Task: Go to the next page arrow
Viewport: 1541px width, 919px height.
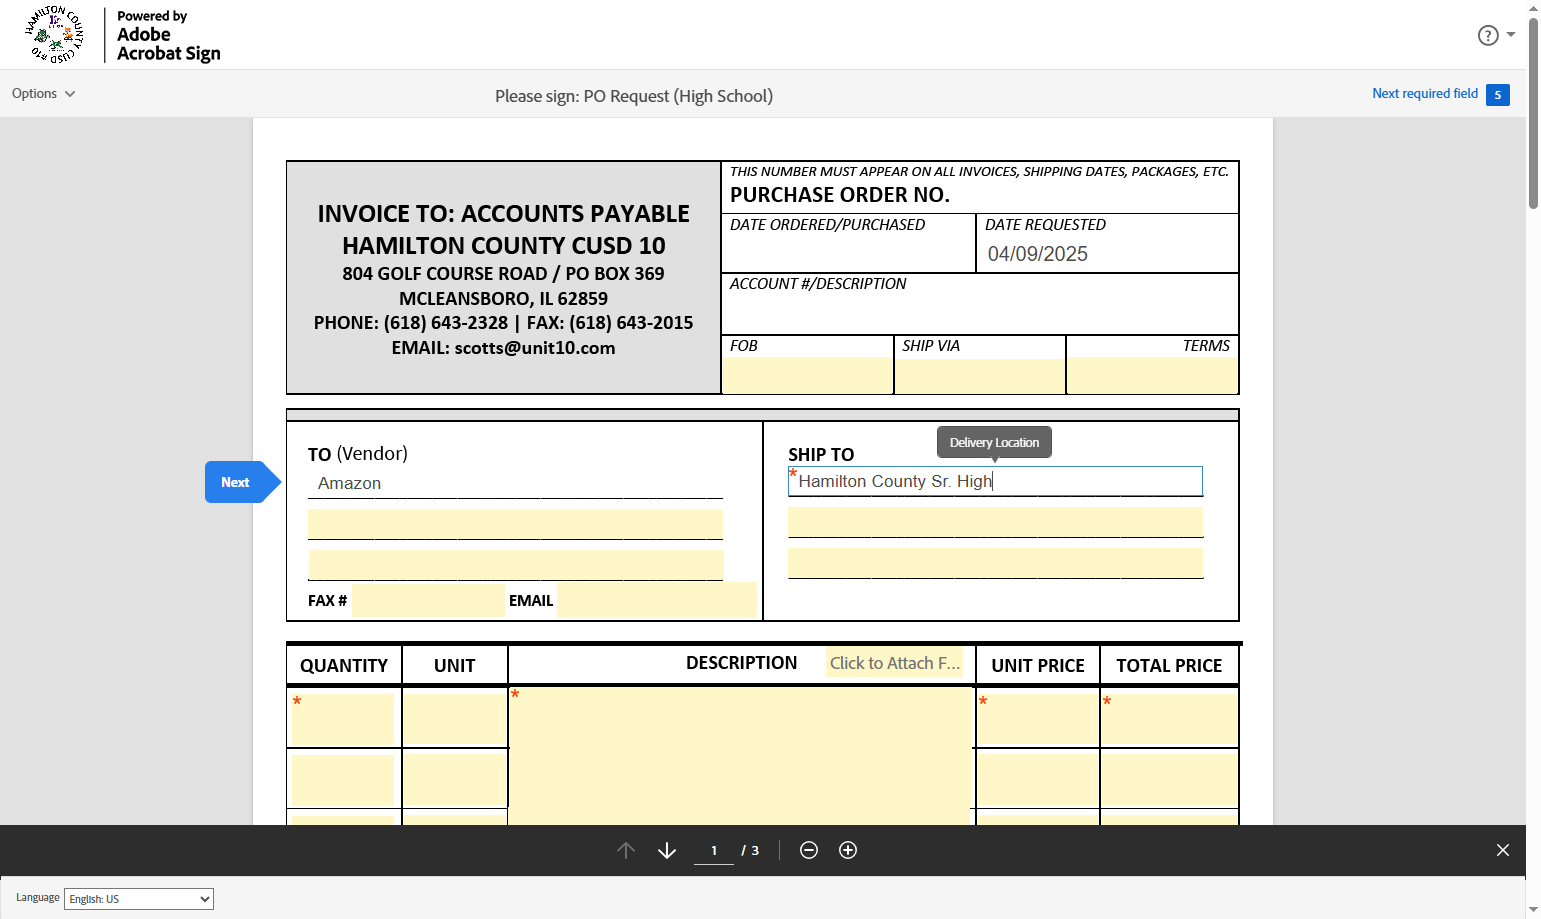Action: click(667, 850)
